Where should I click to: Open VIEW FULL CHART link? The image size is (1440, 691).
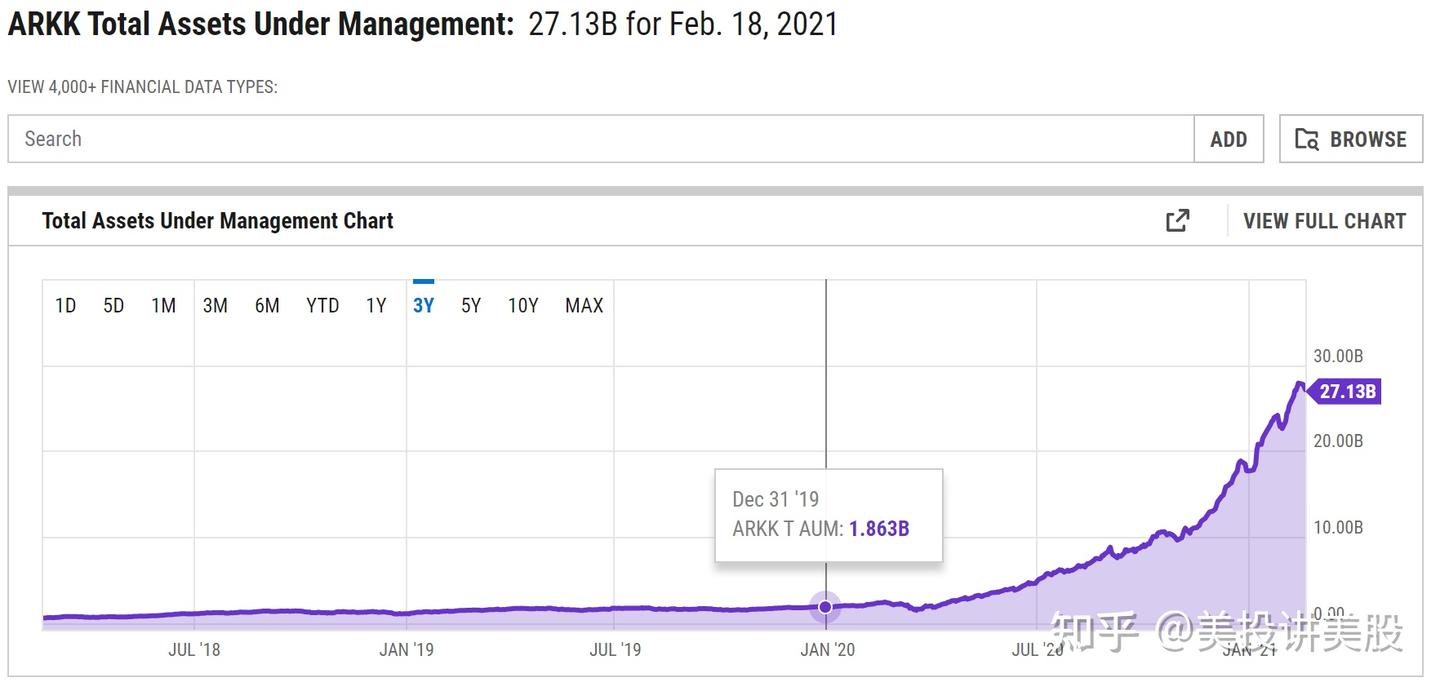(x=1324, y=221)
